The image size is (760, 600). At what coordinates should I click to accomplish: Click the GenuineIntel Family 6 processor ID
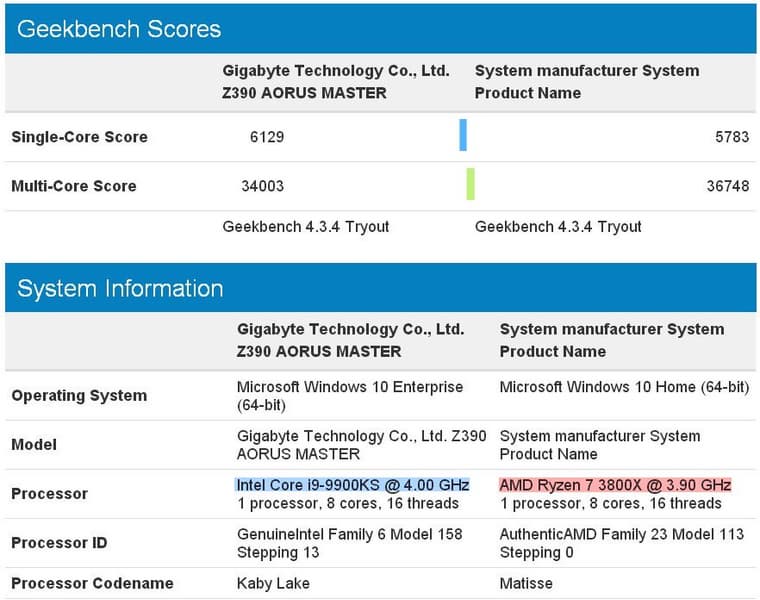point(349,543)
